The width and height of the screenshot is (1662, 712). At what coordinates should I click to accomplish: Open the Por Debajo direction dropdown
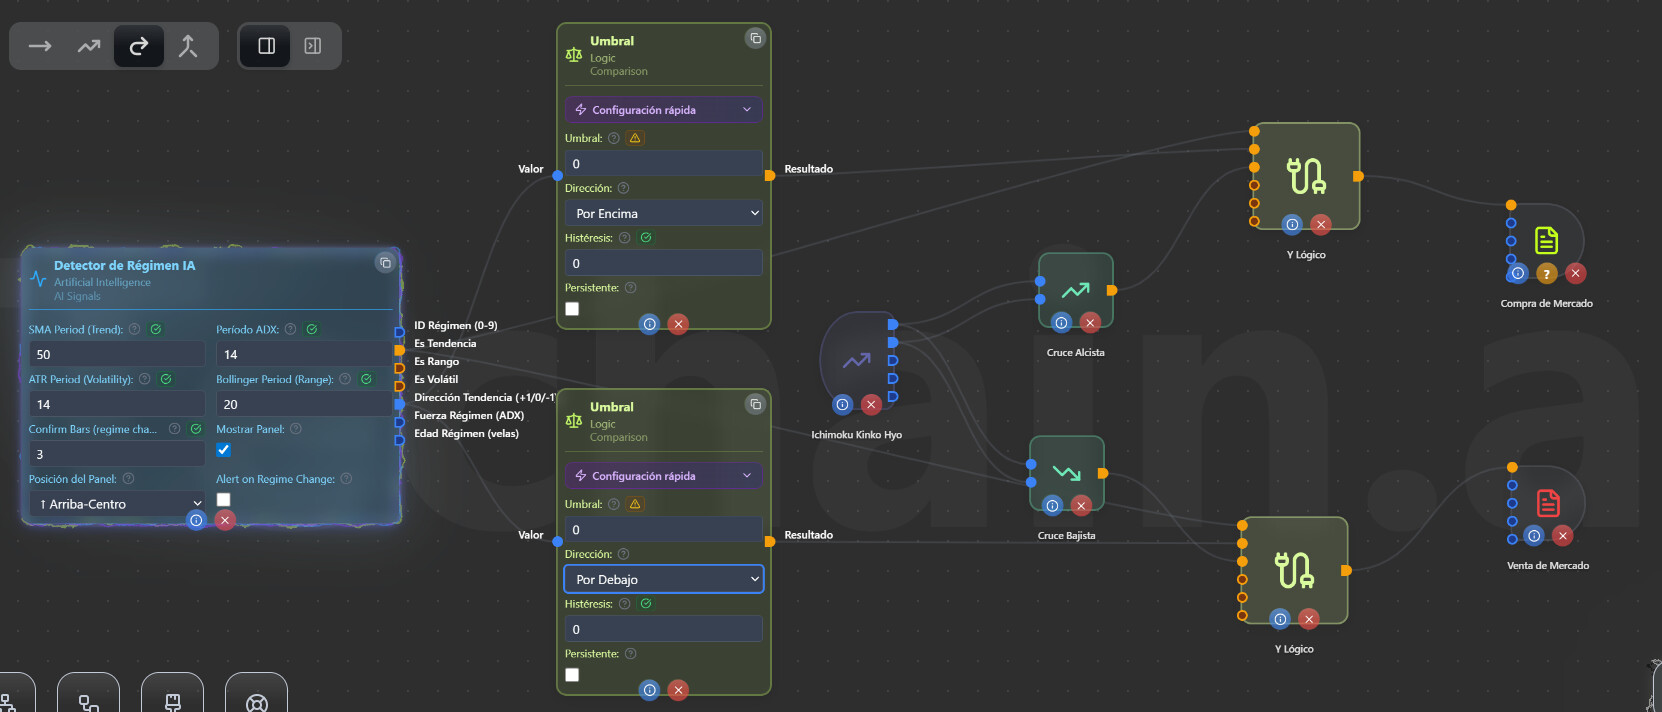click(663, 579)
